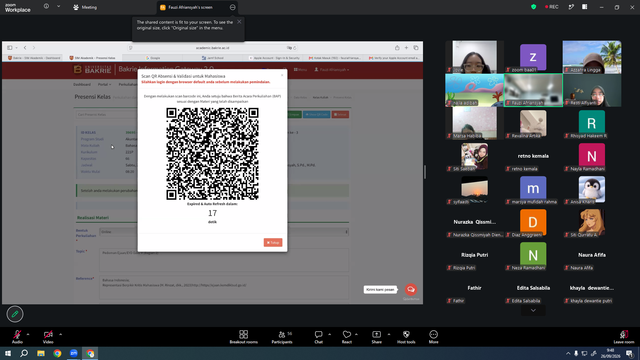Image resolution: width=640 pixels, height=360 pixels.
Task: Expand share options arrow next to Share
Action: pos(389,334)
